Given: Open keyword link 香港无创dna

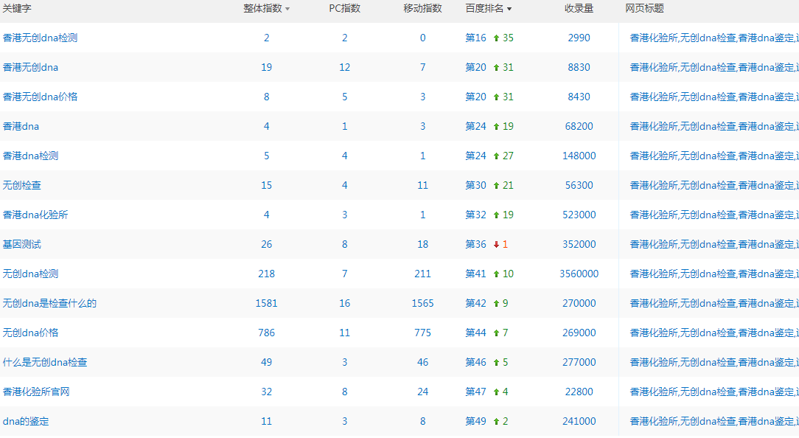Looking at the screenshot, I should (30, 67).
